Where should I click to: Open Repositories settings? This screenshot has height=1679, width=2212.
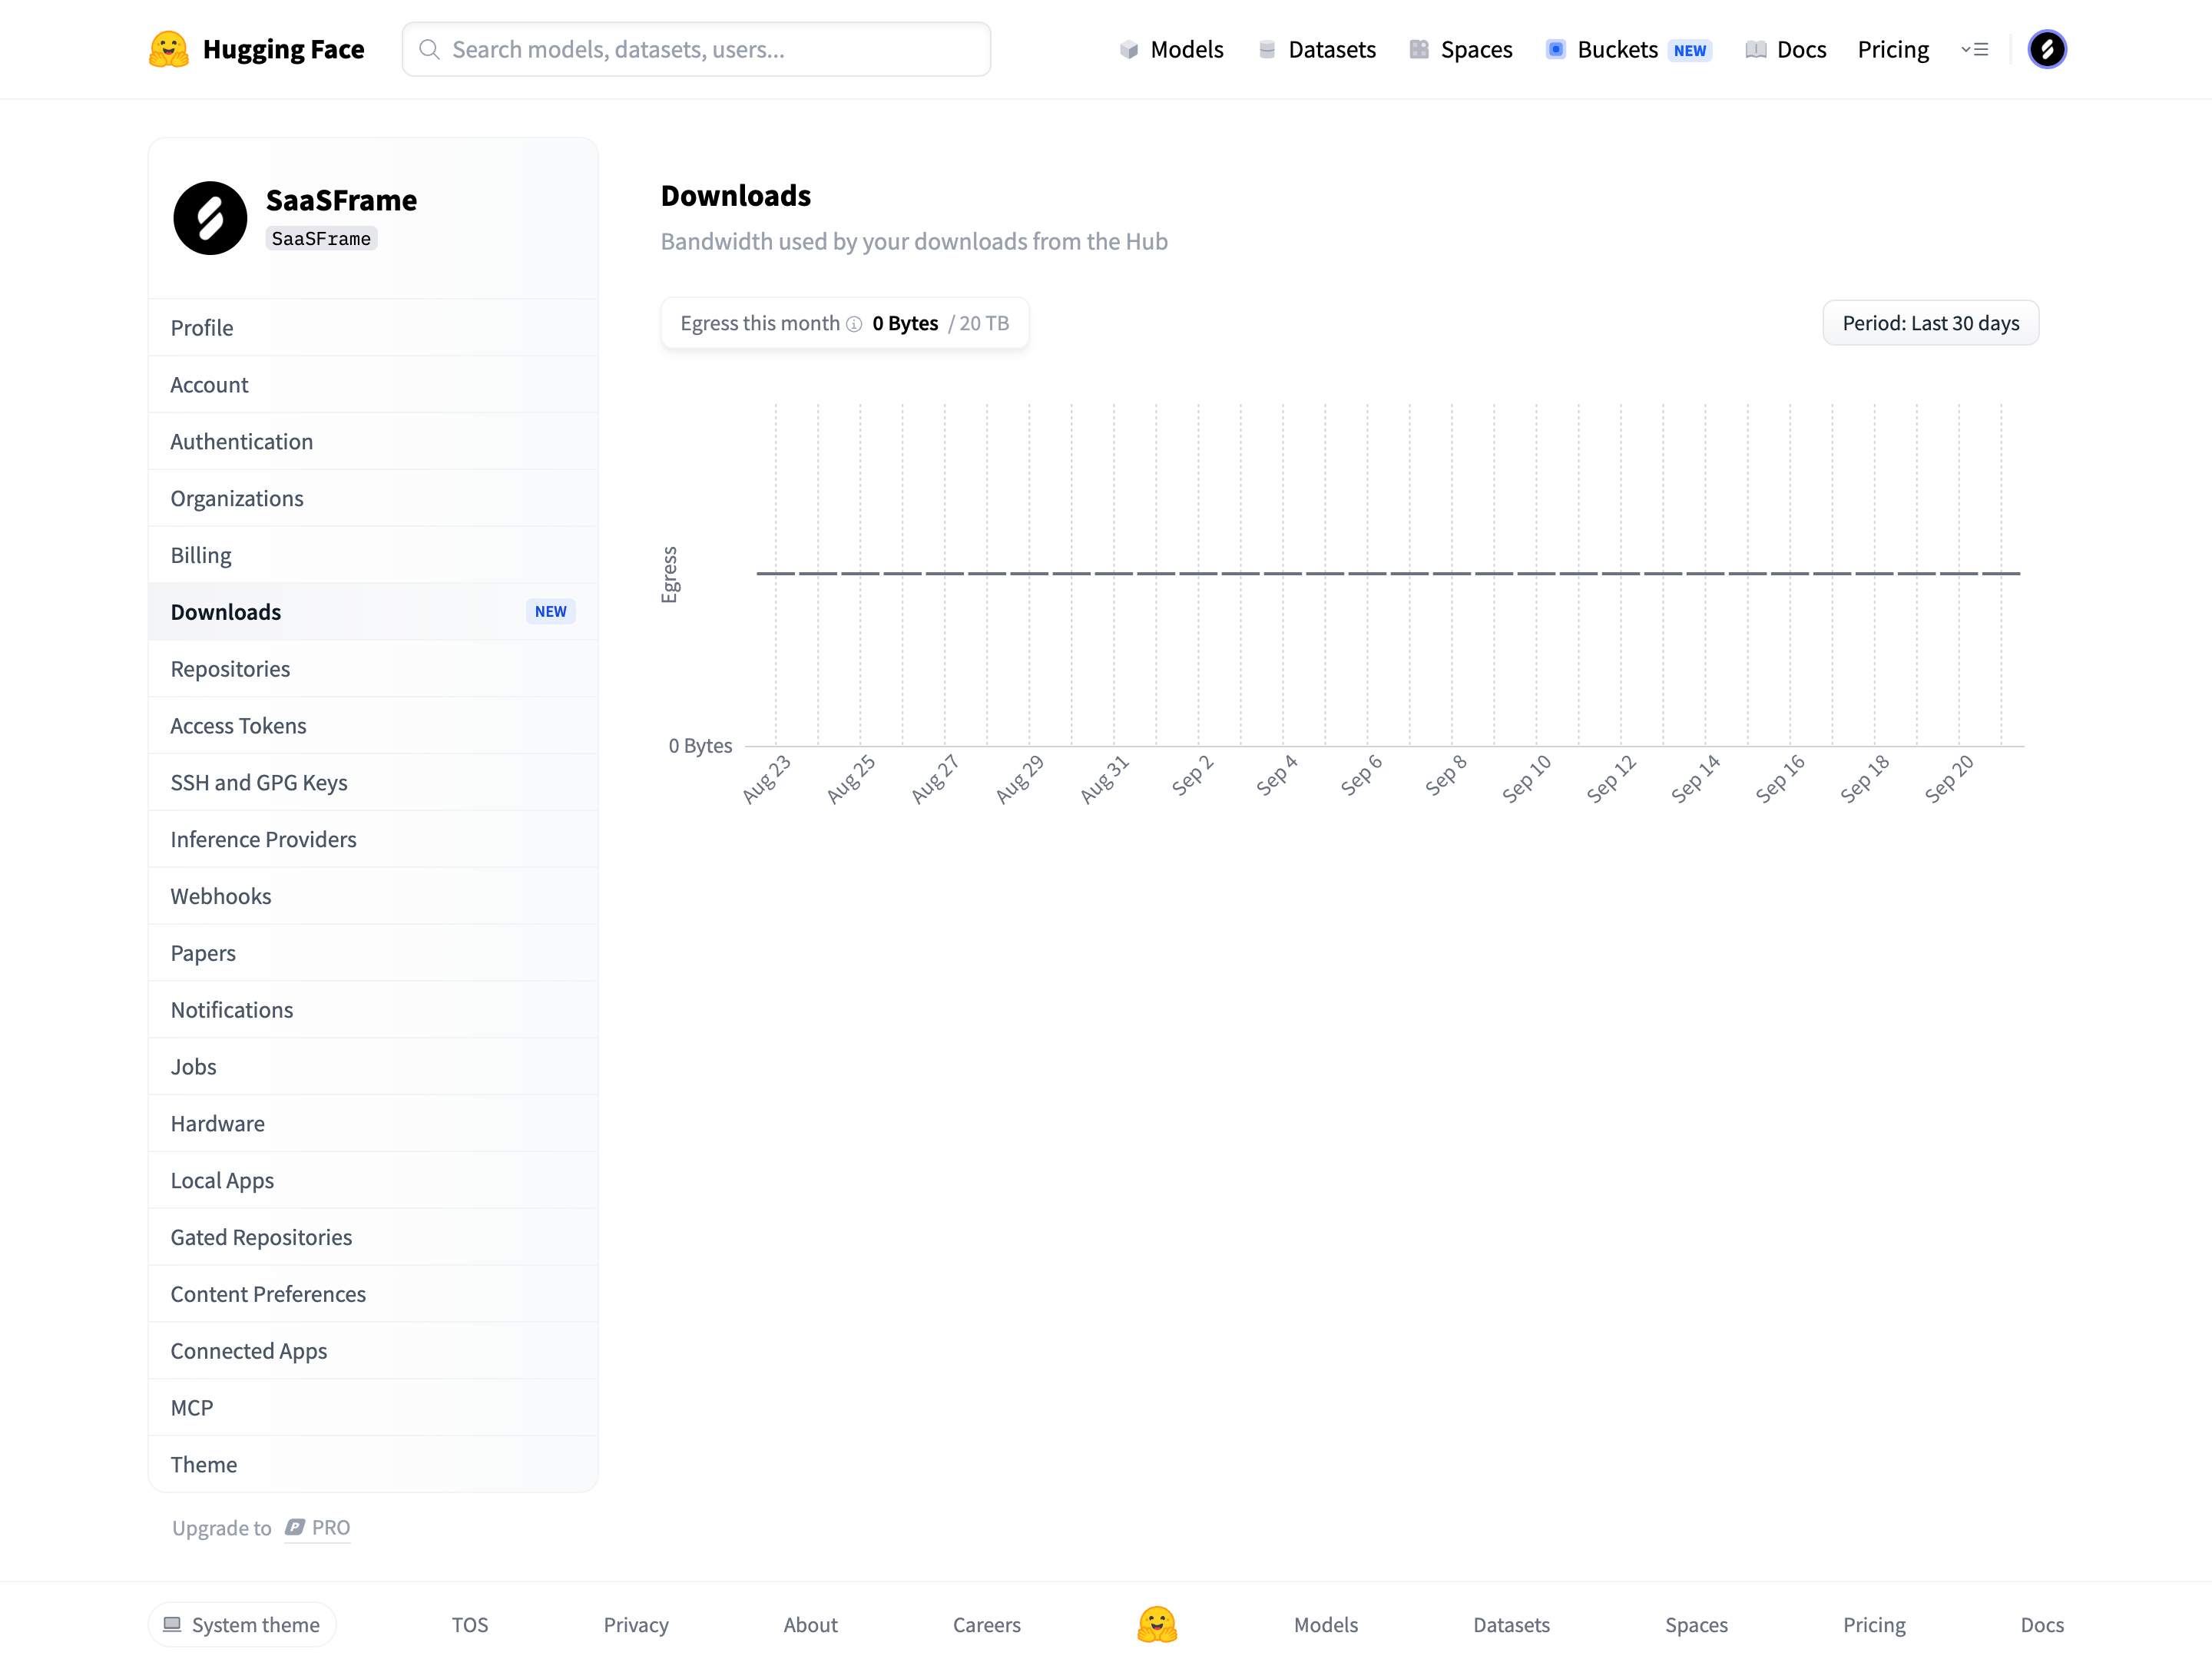(373, 669)
